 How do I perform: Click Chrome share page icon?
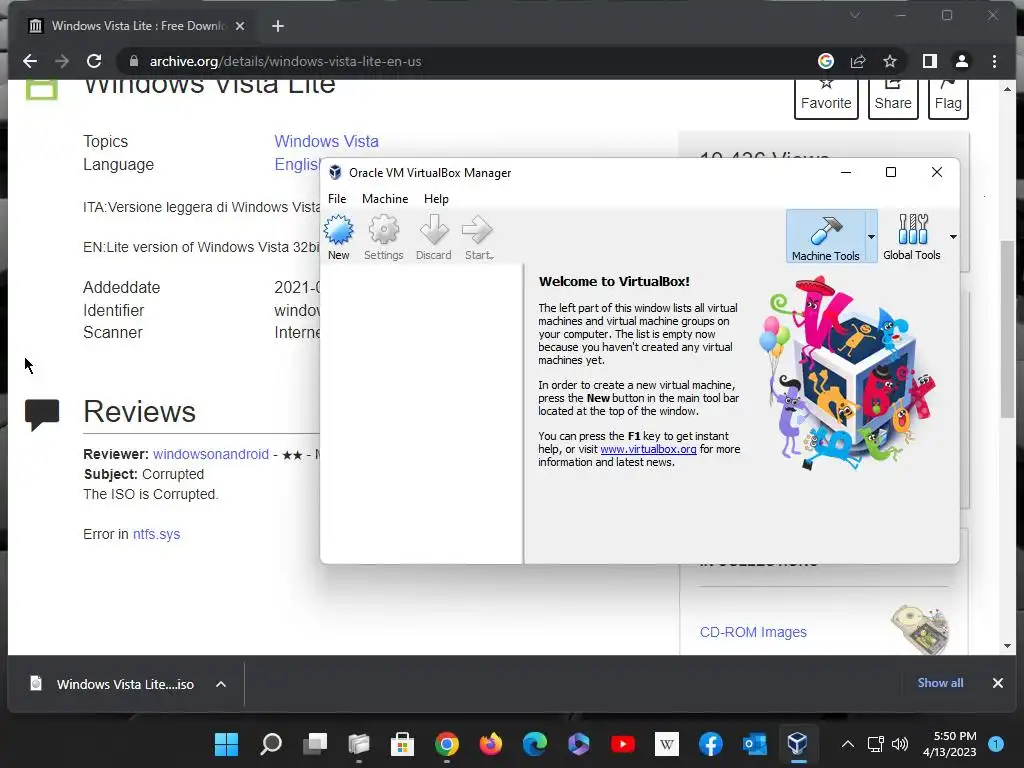click(x=857, y=61)
